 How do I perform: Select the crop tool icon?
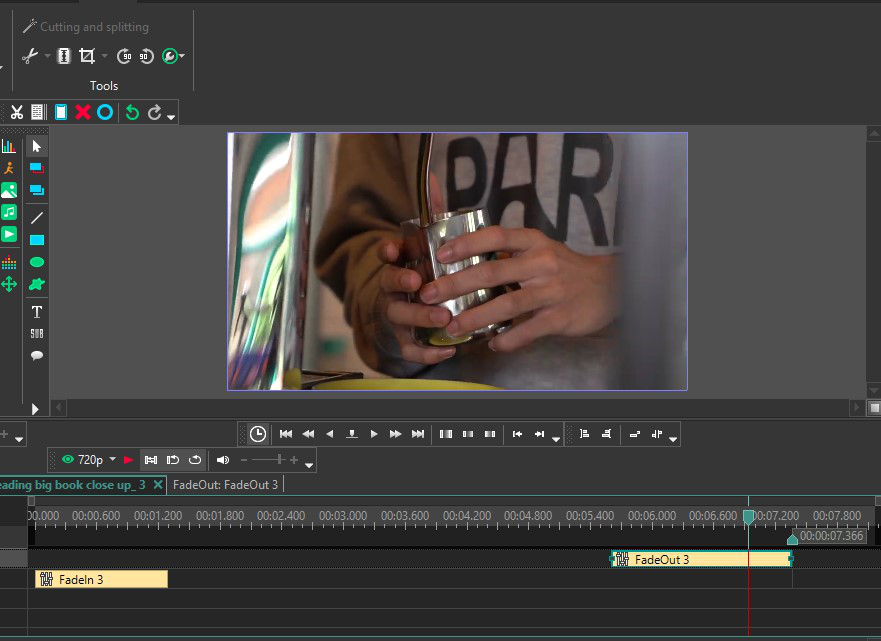pos(87,56)
